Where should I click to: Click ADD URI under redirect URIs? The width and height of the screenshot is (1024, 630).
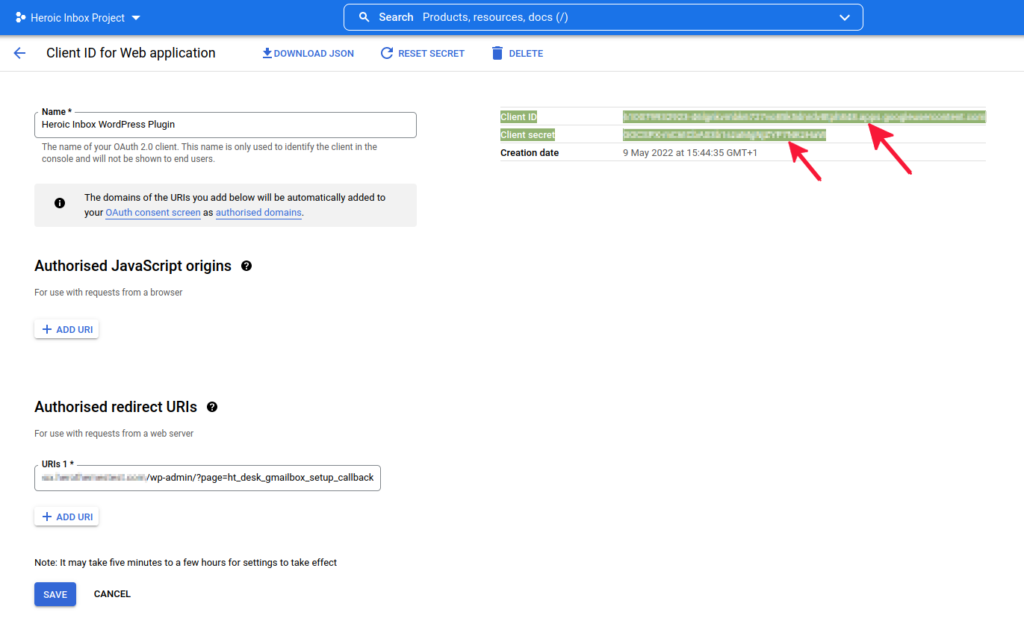(67, 517)
